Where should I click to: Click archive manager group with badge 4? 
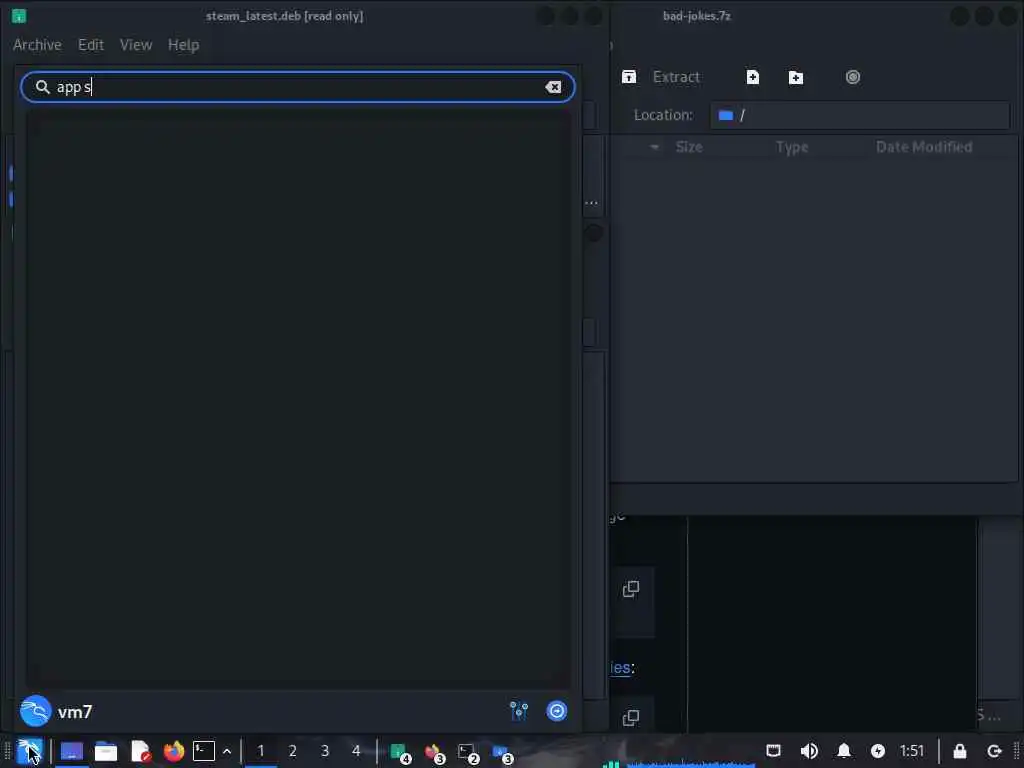click(x=400, y=753)
